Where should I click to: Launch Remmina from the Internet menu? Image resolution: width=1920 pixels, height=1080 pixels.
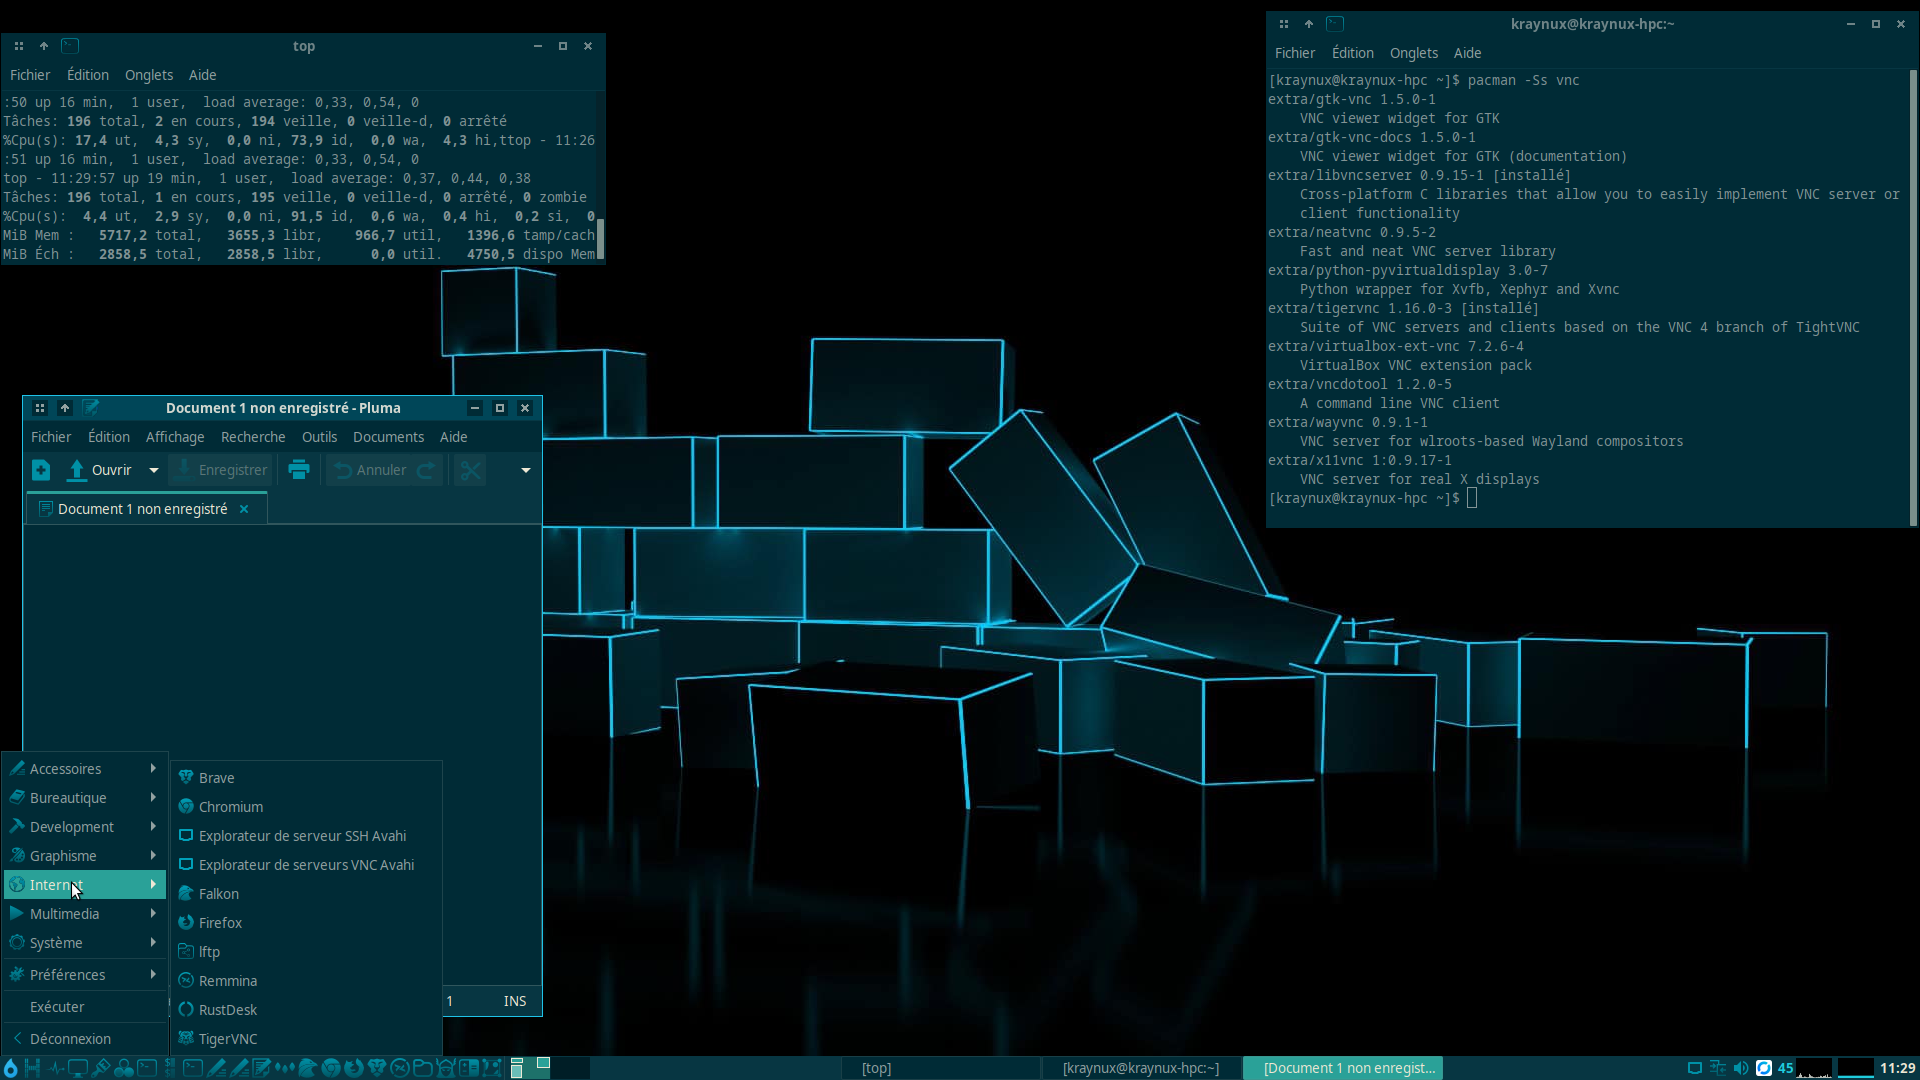(x=227, y=981)
